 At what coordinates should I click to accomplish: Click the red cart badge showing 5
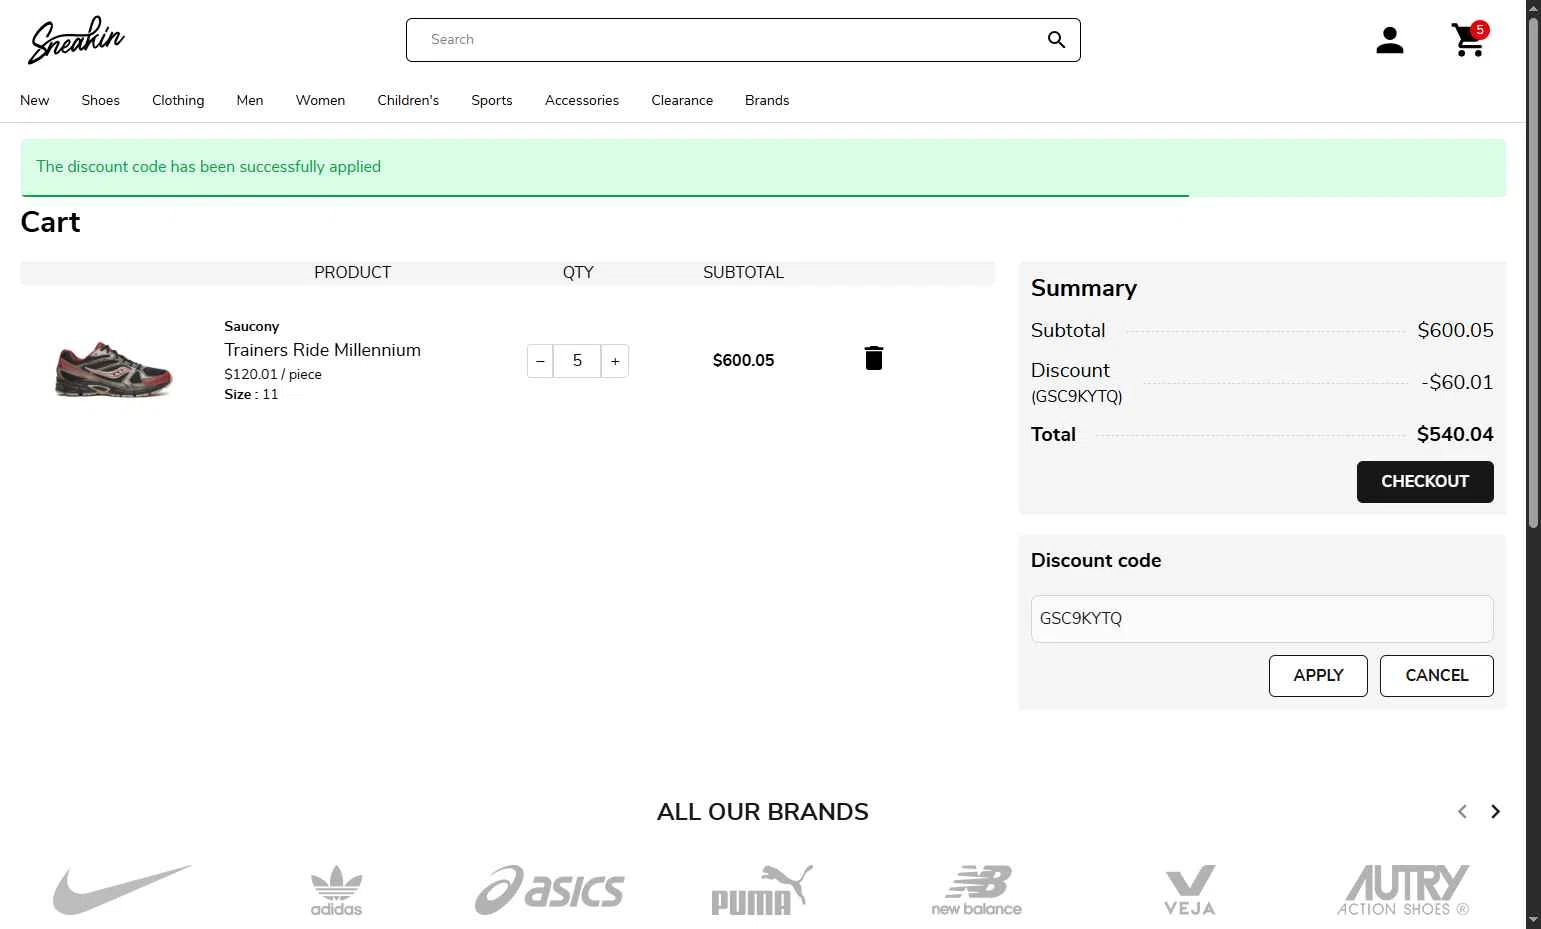coord(1480,30)
